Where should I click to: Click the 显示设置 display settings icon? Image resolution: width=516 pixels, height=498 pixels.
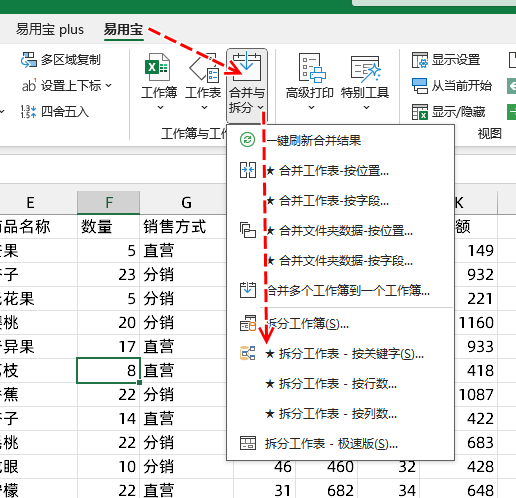tap(419, 60)
